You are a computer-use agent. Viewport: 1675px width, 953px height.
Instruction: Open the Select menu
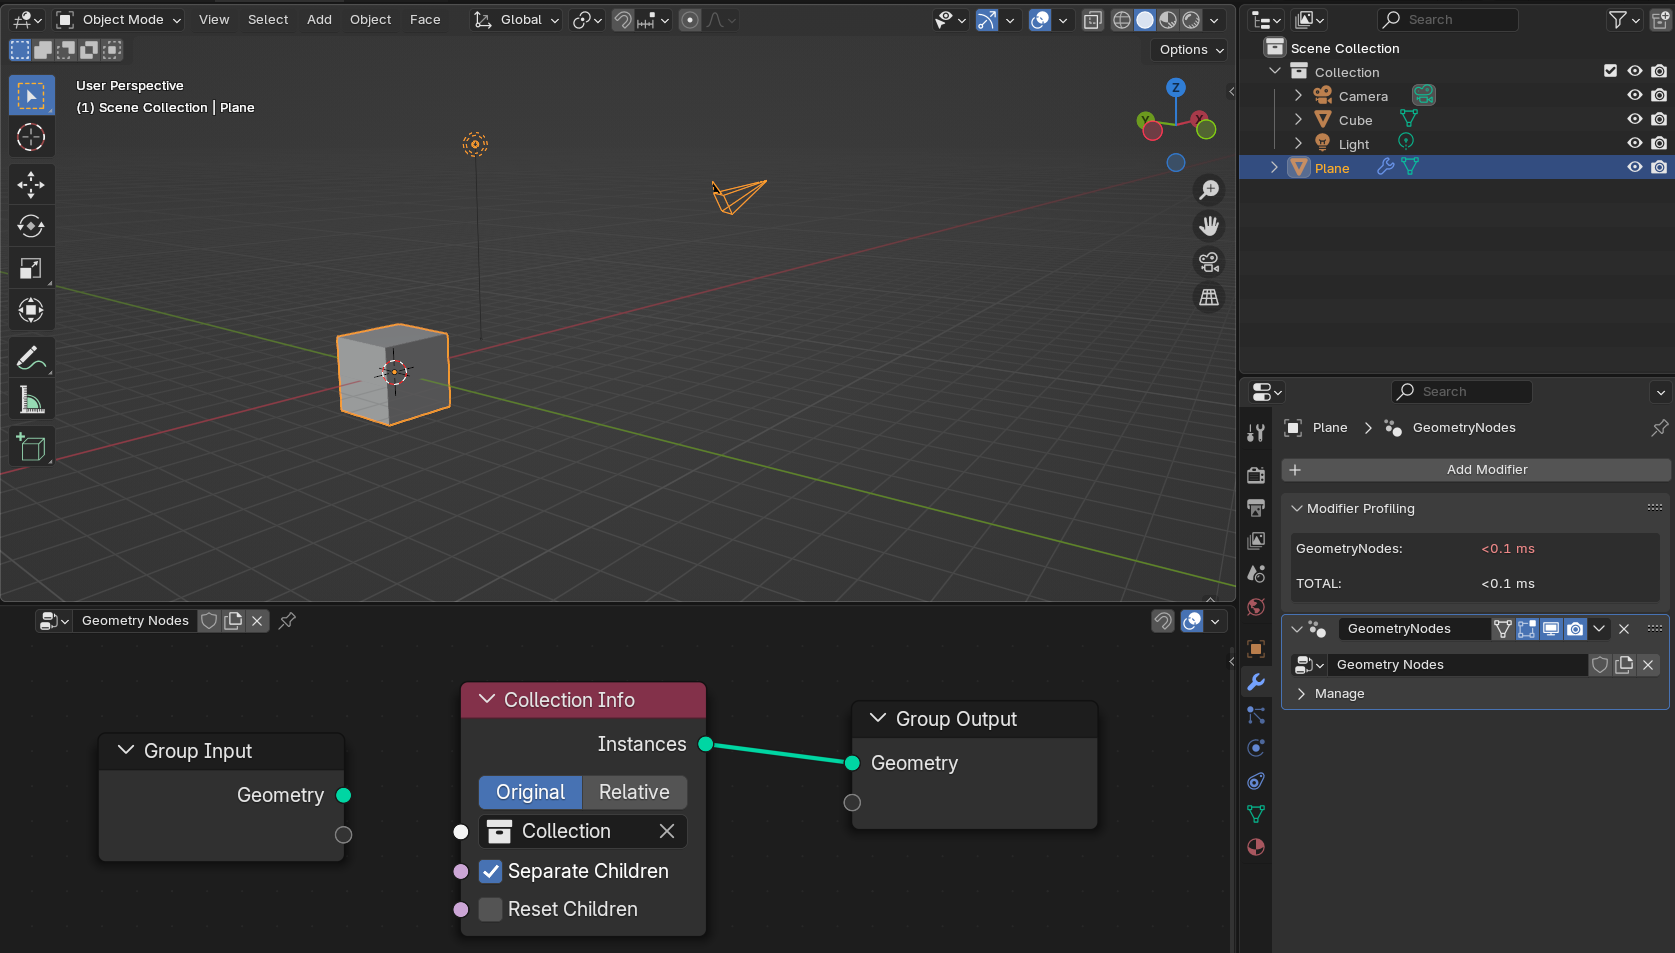pos(268,20)
